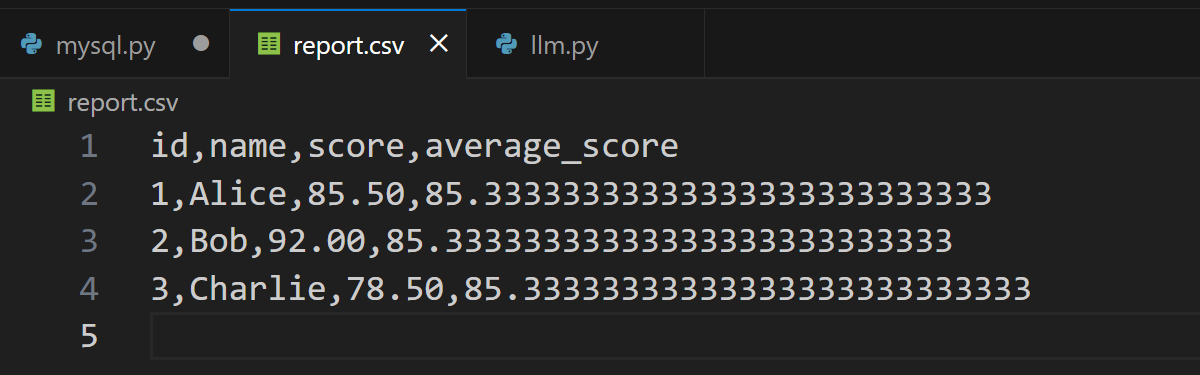
Task: Switch to the mysql.py tab
Action: point(114,44)
